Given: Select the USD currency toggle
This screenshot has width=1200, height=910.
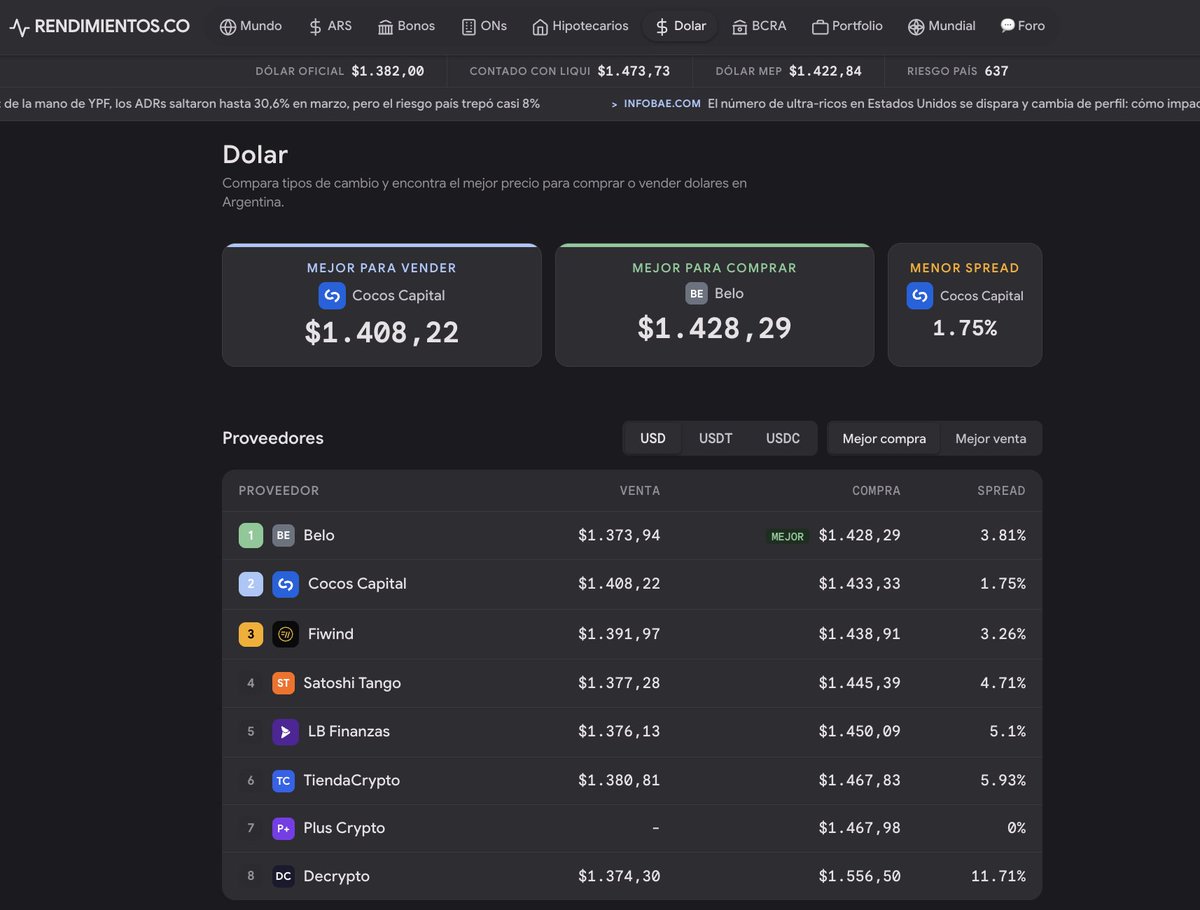Looking at the screenshot, I should [653, 438].
